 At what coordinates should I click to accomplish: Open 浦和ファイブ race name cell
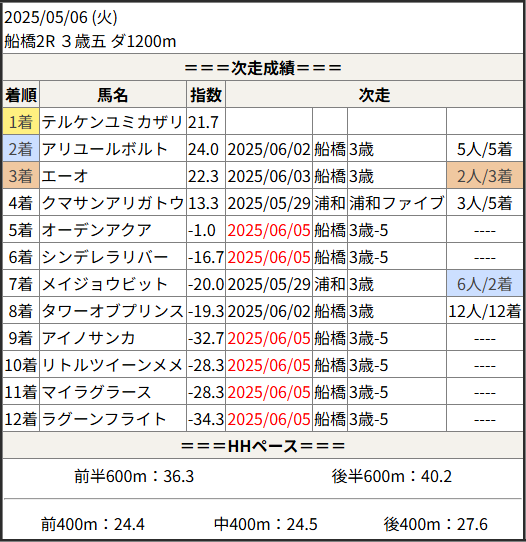click(x=397, y=203)
